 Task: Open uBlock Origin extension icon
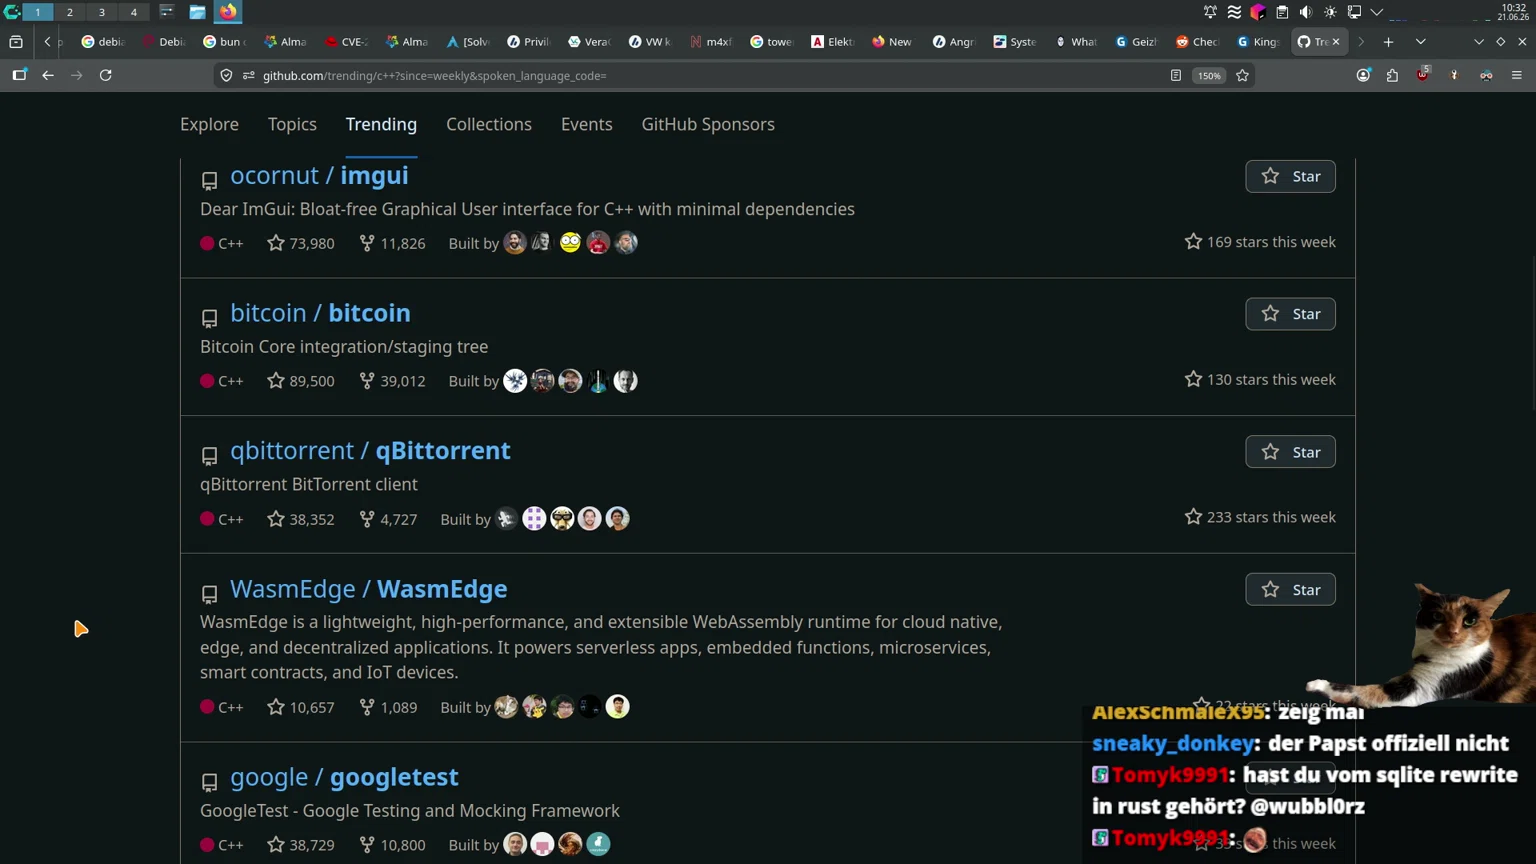1423,75
